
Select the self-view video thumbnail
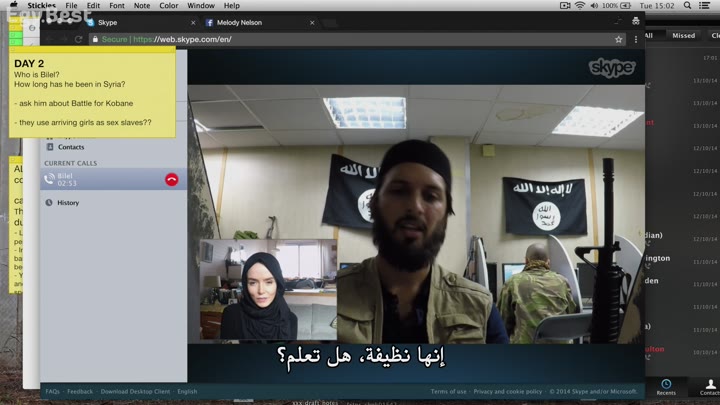click(x=268, y=290)
